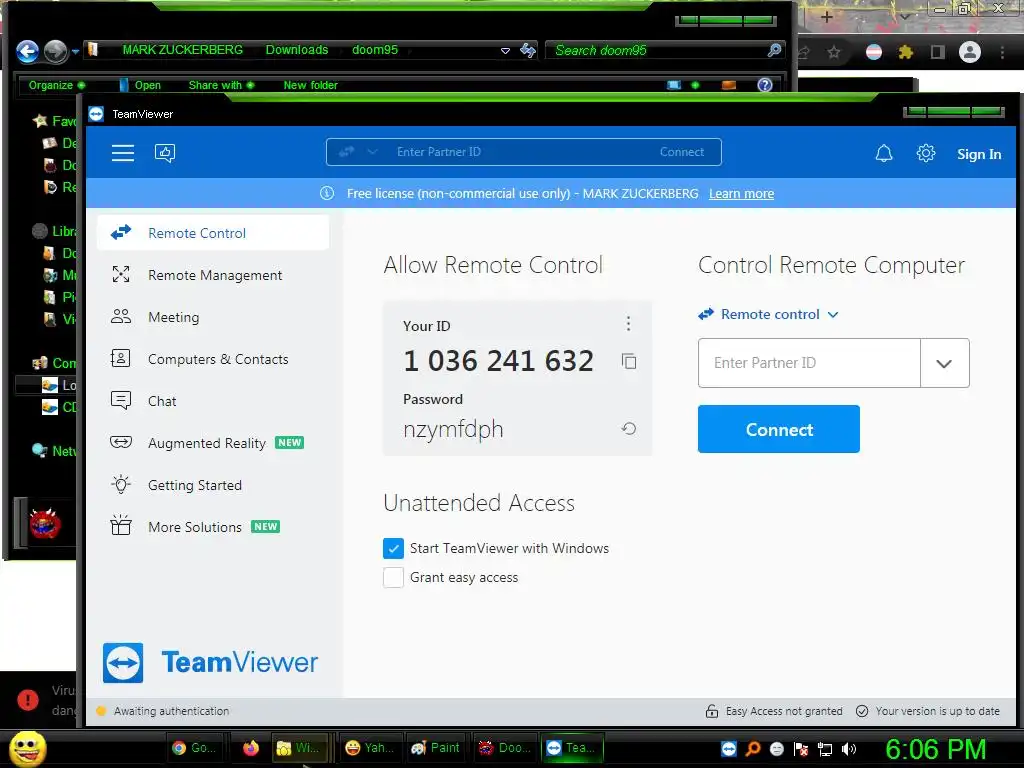Image resolution: width=1024 pixels, height=768 pixels.
Task: Click the volume speaker tray icon
Action: tap(849, 749)
